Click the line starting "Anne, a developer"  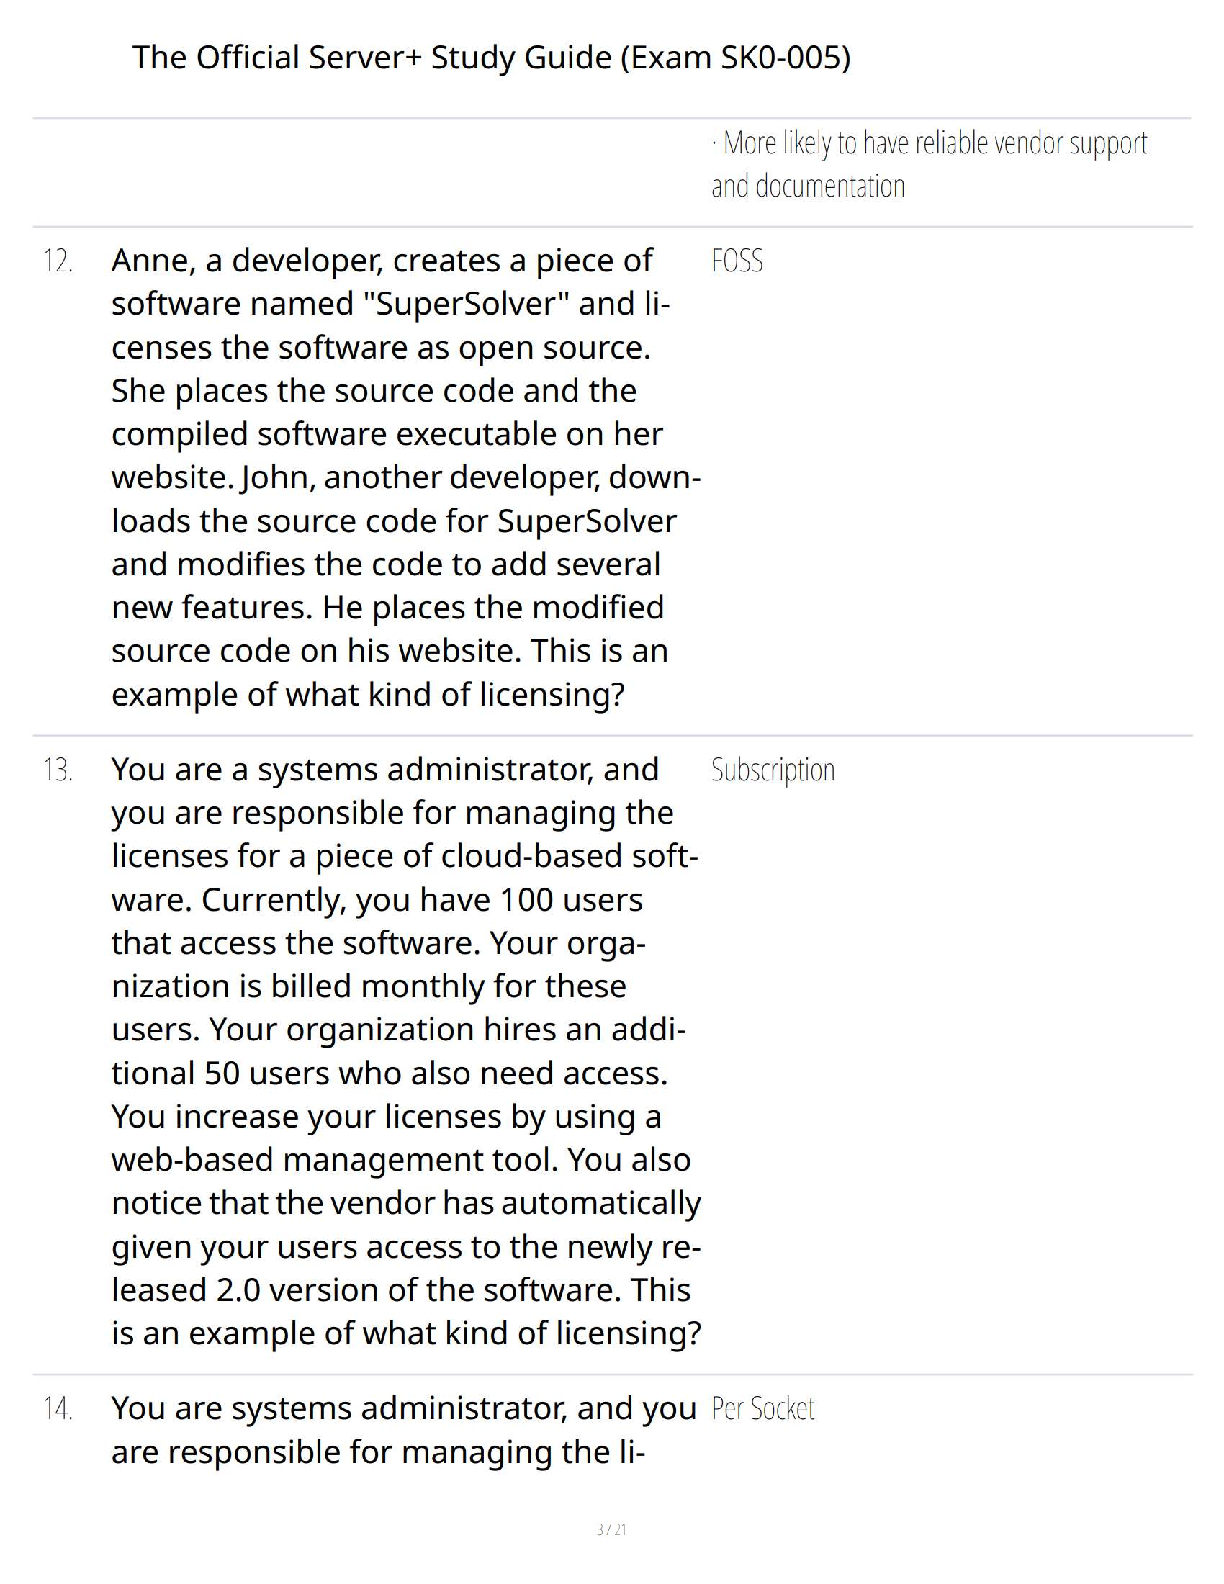pos(381,261)
